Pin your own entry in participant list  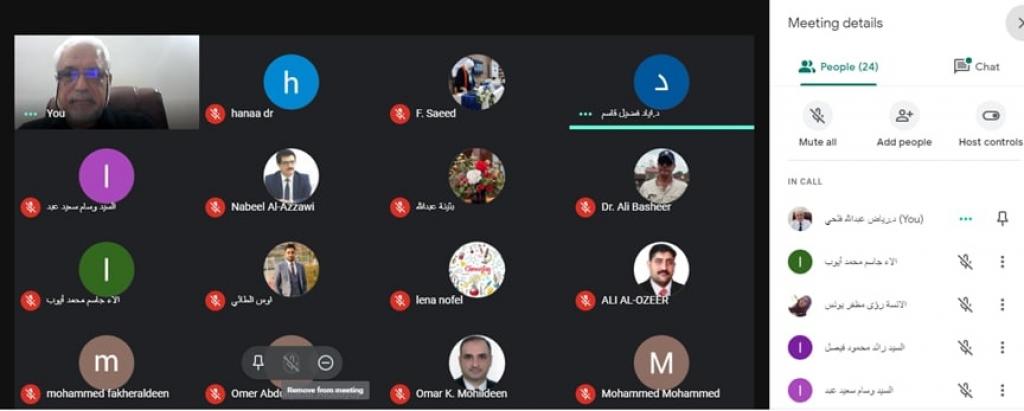point(1002,219)
